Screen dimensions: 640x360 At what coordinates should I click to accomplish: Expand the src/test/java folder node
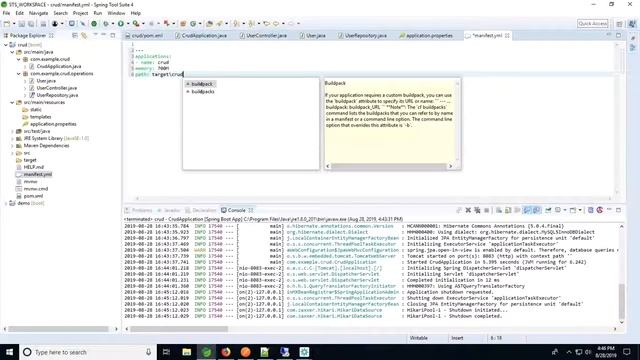(12, 131)
